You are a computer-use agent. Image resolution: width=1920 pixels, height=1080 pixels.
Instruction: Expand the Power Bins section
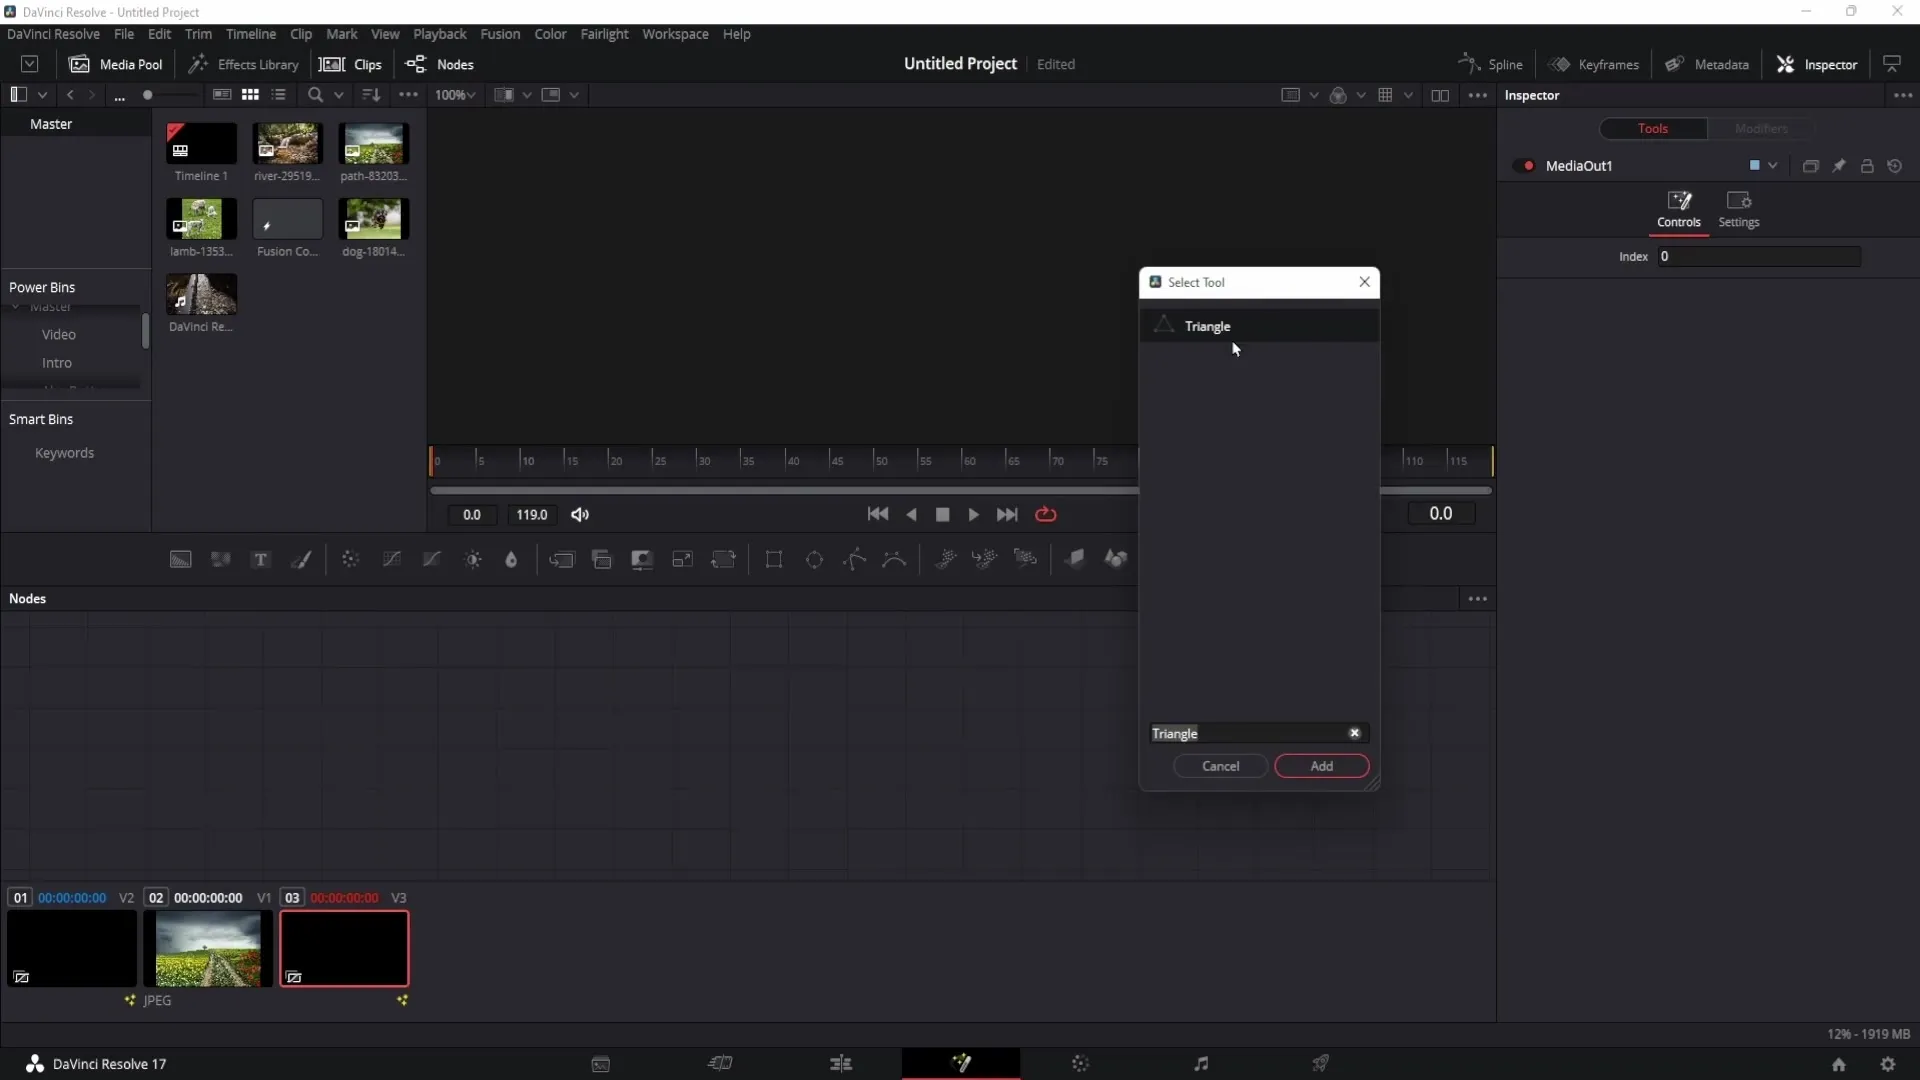(x=41, y=286)
